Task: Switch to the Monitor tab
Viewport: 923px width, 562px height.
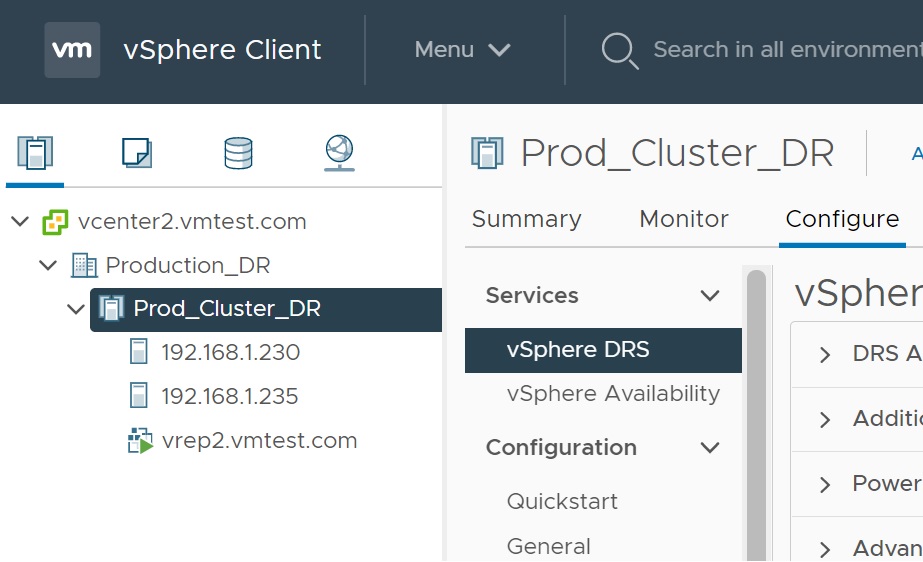Action: click(x=684, y=219)
